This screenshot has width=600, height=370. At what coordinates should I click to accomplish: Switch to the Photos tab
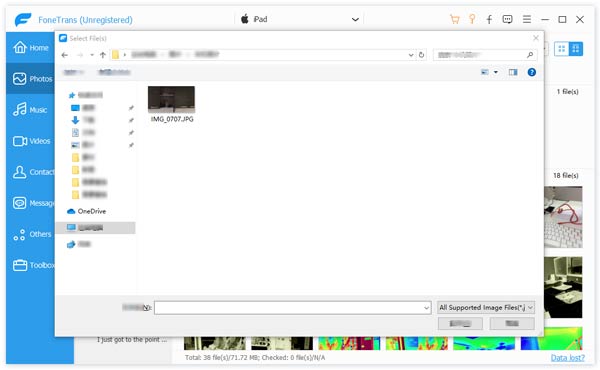click(x=31, y=78)
